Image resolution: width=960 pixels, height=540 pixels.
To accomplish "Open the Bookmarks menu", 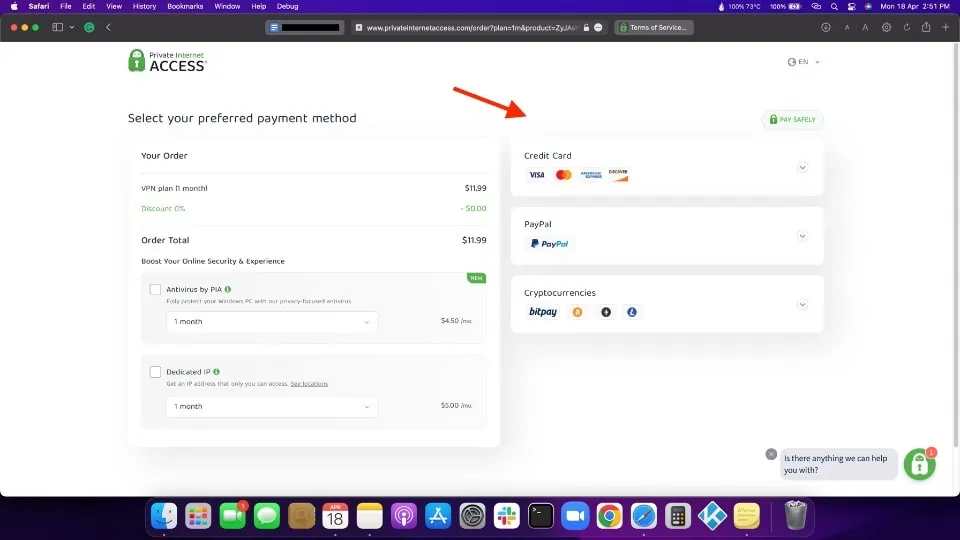I will pyautogui.click(x=185, y=6).
